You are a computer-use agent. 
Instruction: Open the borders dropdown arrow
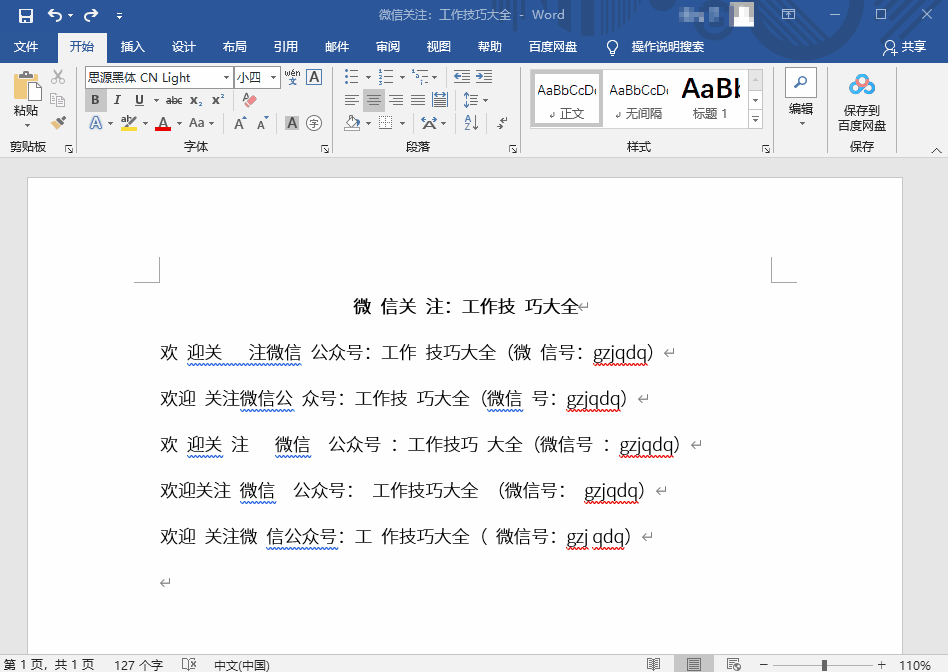point(402,123)
